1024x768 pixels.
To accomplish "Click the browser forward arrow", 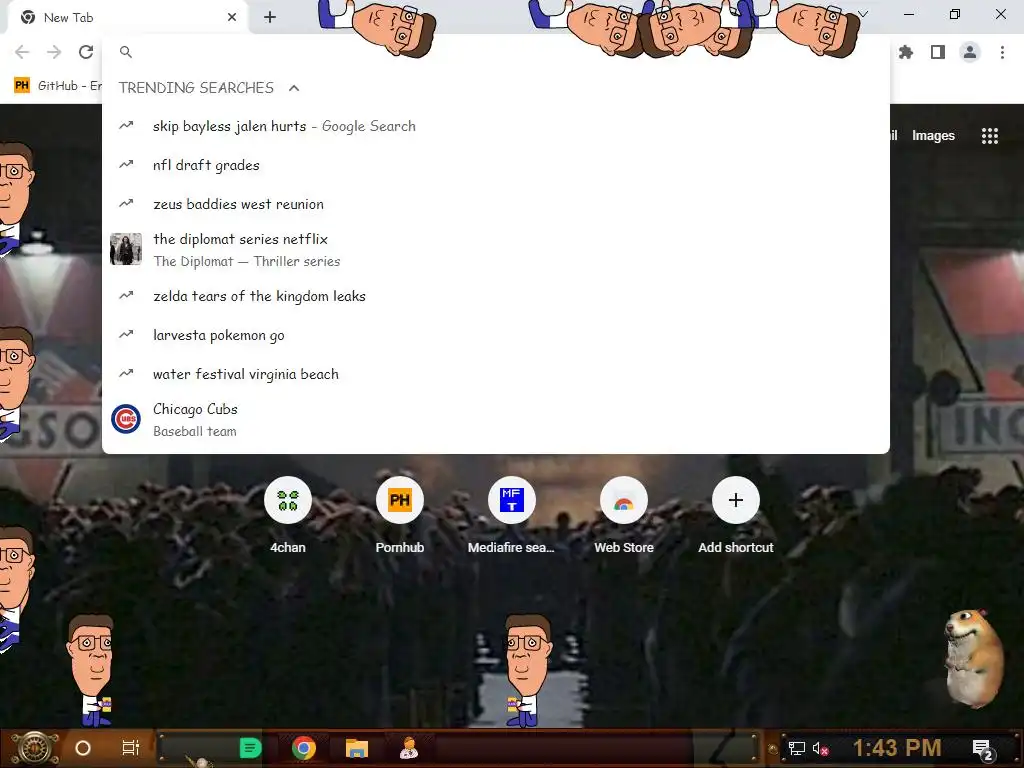I will pyautogui.click(x=54, y=52).
